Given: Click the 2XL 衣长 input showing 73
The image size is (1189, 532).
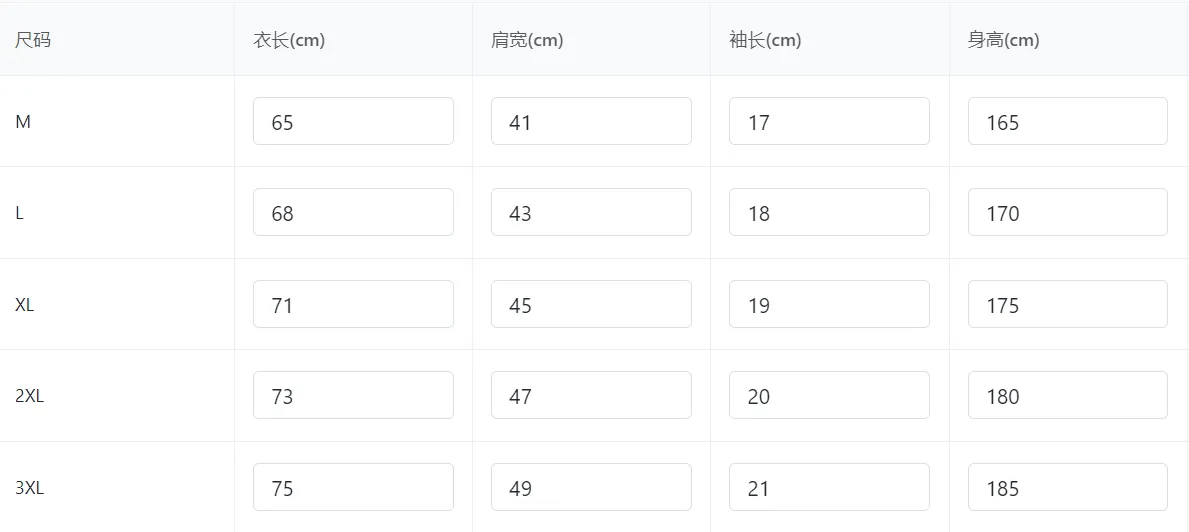Looking at the screenshot, I should 353,395.
